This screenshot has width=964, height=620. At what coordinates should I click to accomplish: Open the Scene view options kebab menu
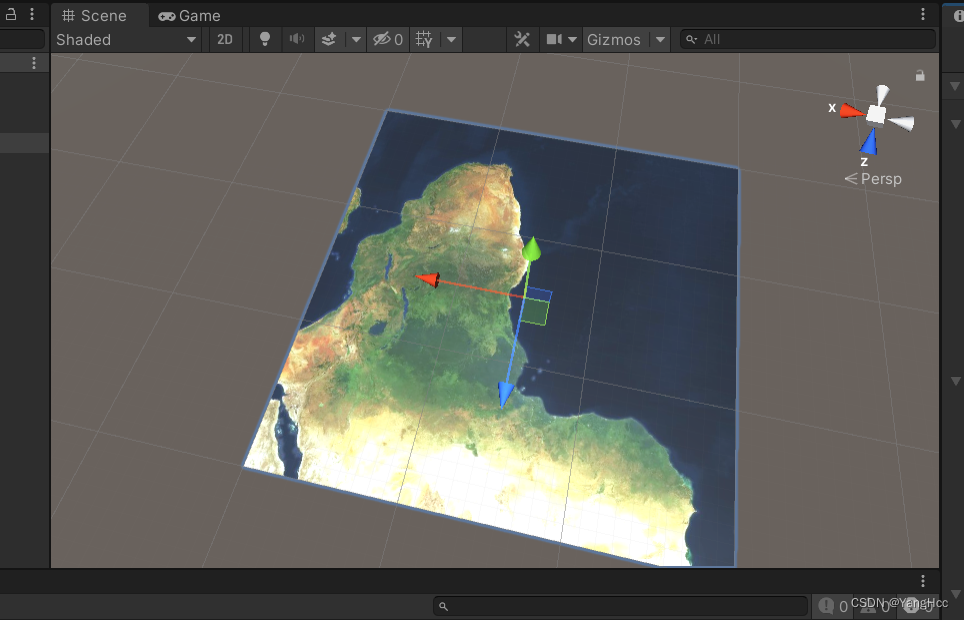922,15
